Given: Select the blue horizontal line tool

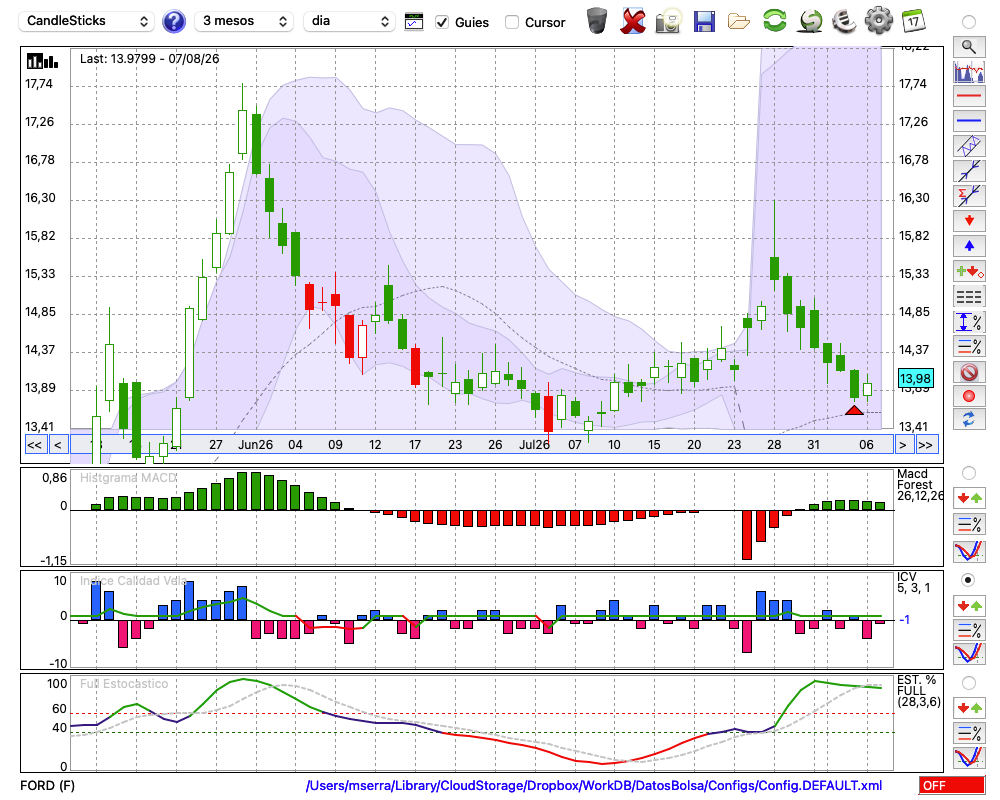Looking at the screenshot, I should point(969,121).
